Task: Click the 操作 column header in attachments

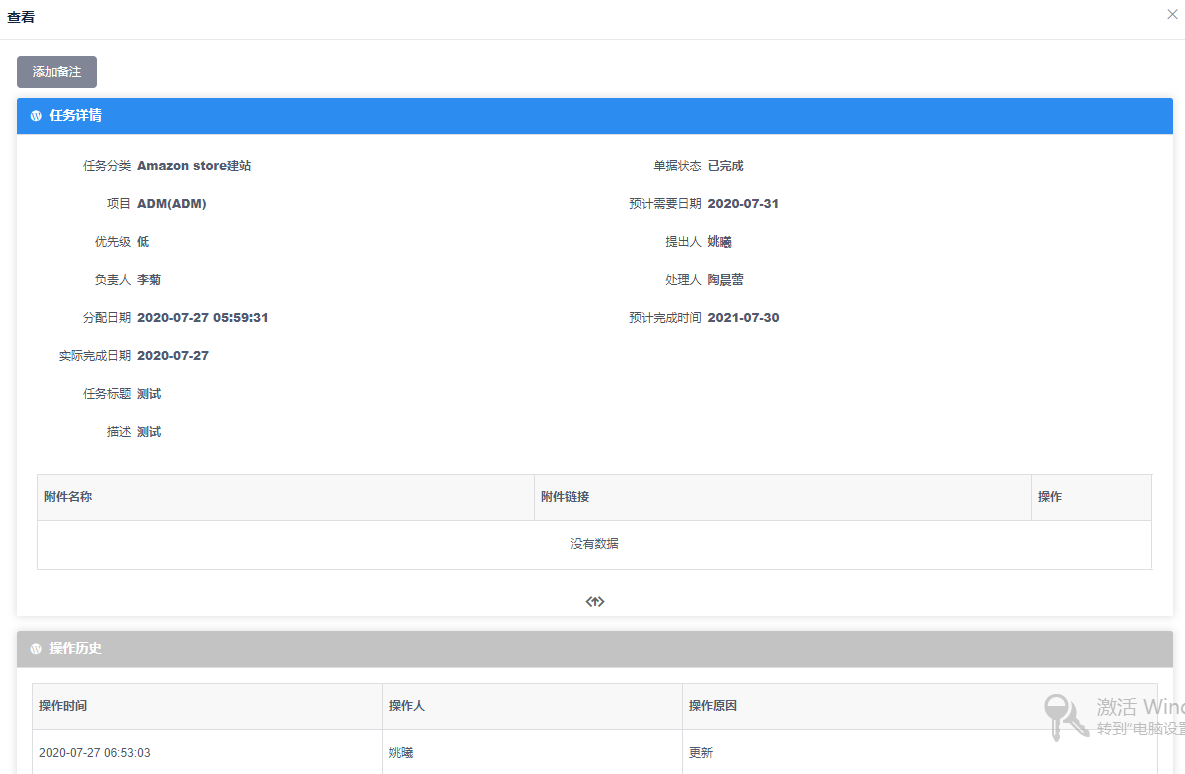Action: point(1091,497)
